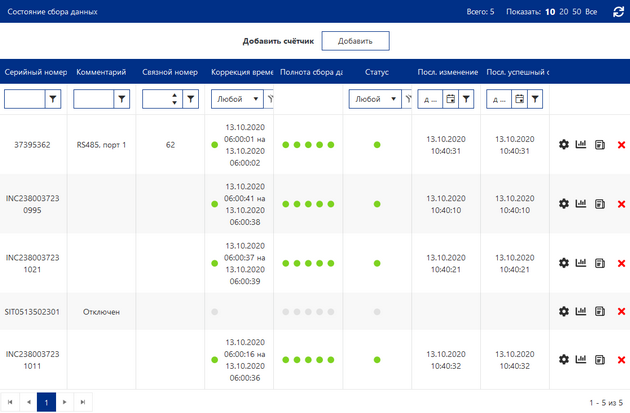This screenshot has height=413, width=630.
Task: Apply filter on Посл. изменение column
Action: pyautogui.click(x=466, y=99)
